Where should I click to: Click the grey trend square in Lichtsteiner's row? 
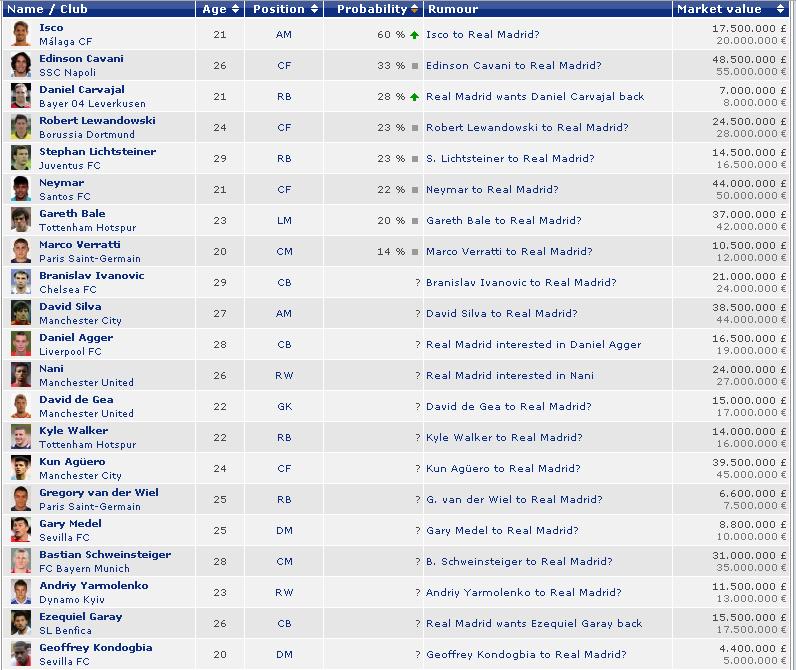coord(414,159)
